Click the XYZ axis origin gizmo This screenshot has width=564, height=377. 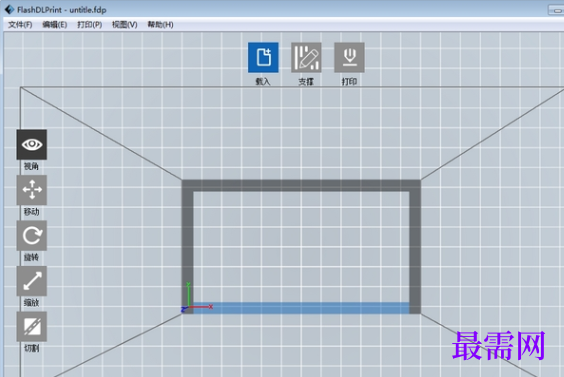pyautogui.click(x=197, y=298)
